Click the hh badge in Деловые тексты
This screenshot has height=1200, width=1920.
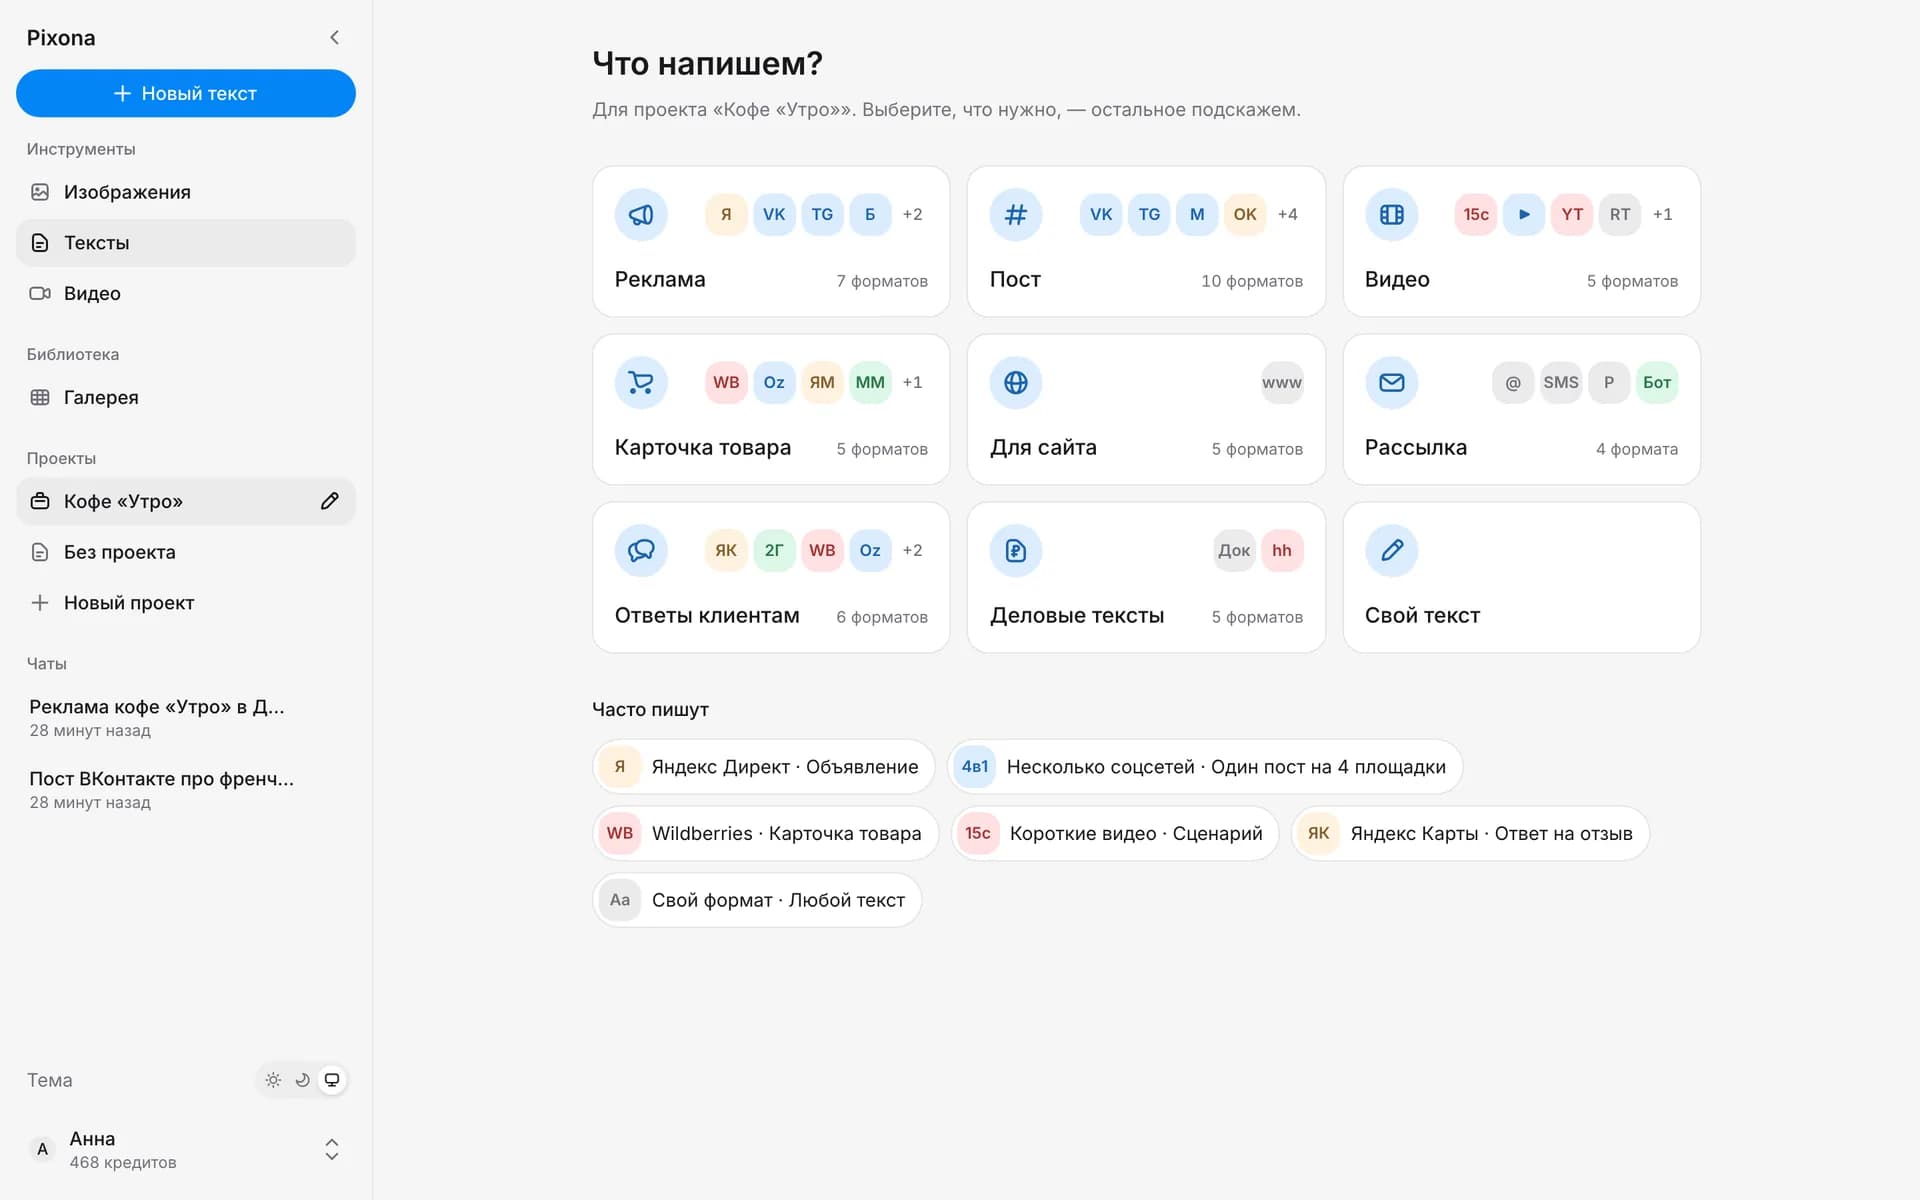pyautogui.click(x=1282, y=551)
